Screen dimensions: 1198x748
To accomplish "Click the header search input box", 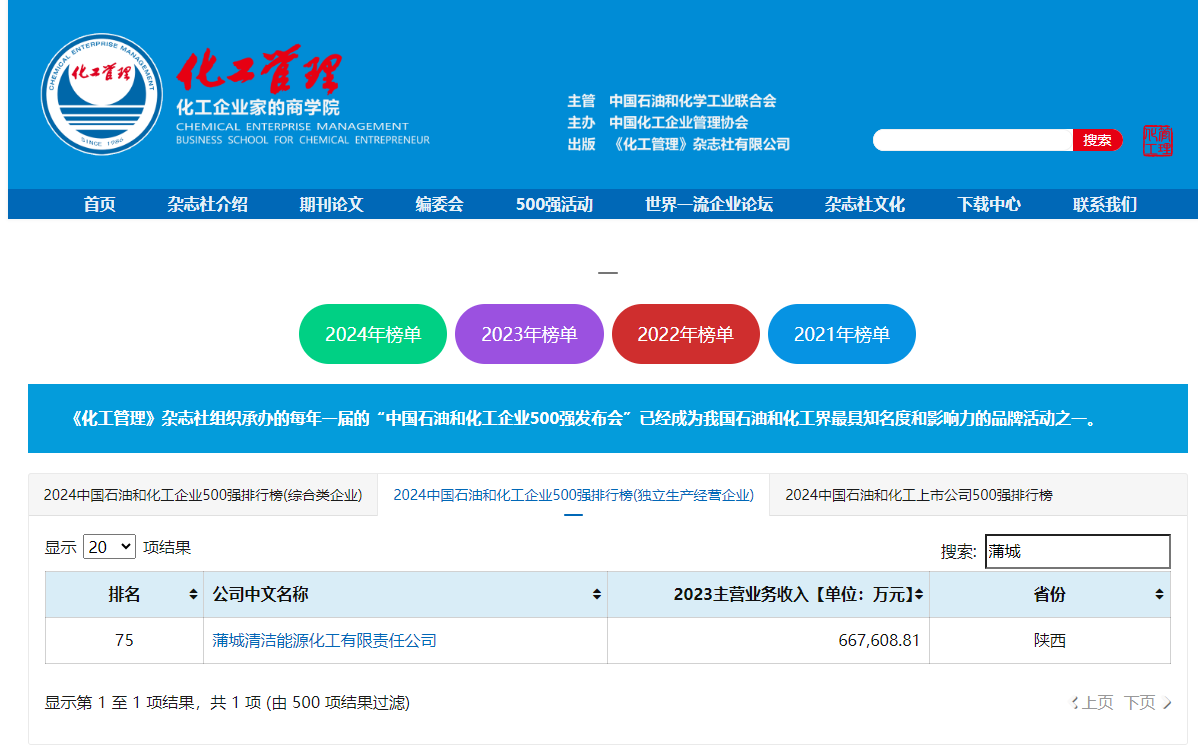I will coord(972,140).
